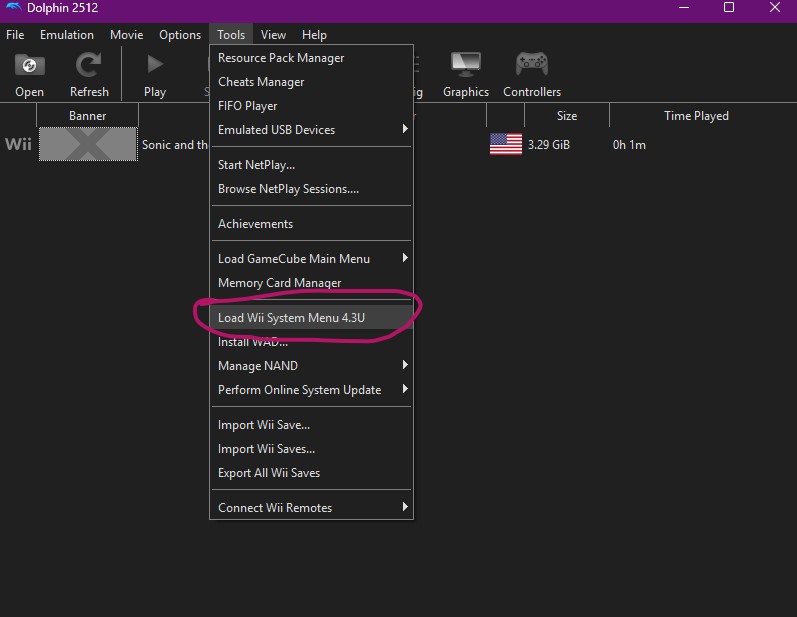This screenshot has height=617, width=797.
Task: Click the Refresh game list icon
Action: click(x=89, y=67)
